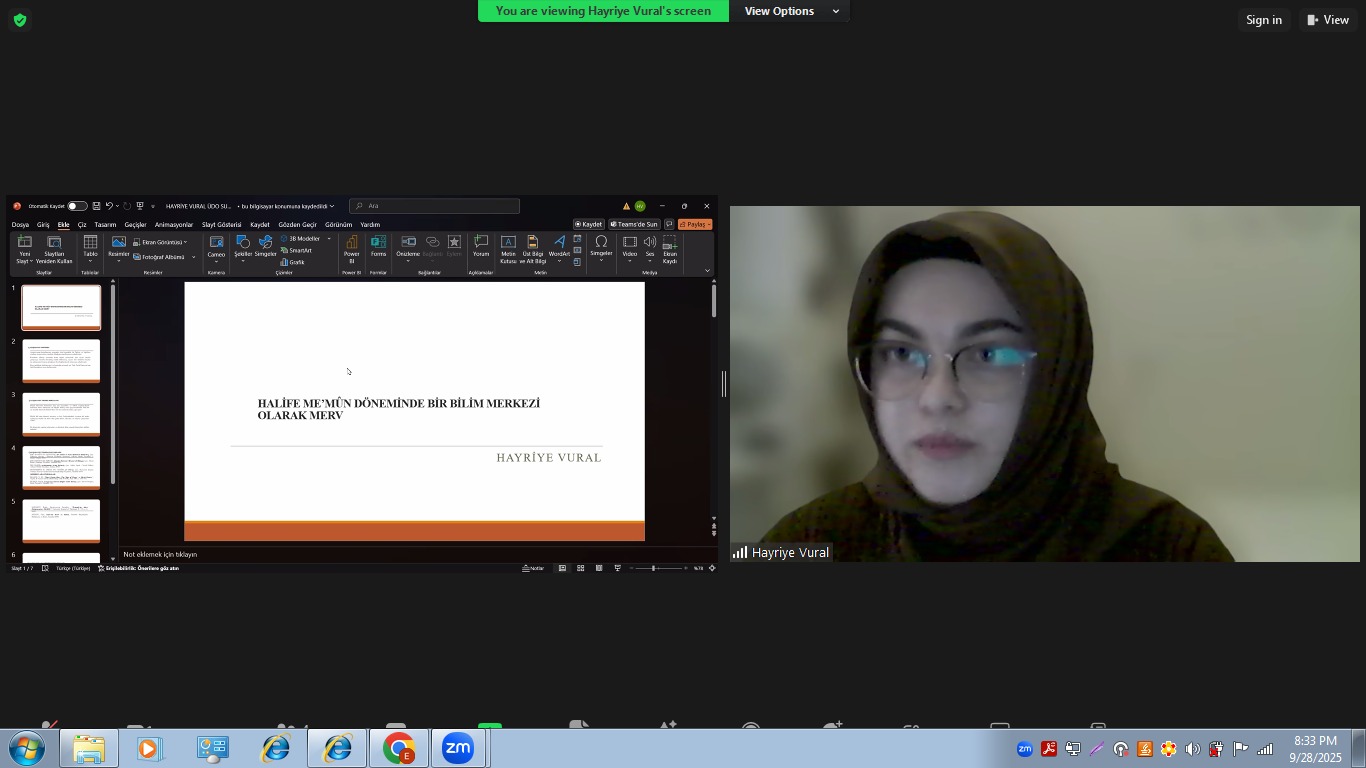The image size is (1366, 768).
Task: Open the Tasarım ribbon tab
Action: pyautogui.click(x=105, y=225)
